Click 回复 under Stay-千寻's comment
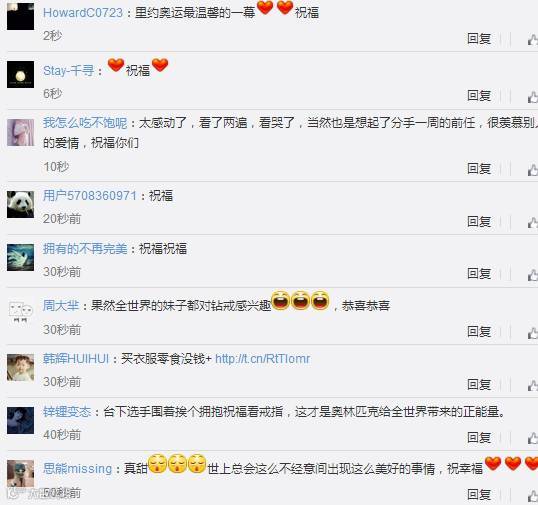The width and height of the screenshot is (538, 505). (x=479, y=96)
